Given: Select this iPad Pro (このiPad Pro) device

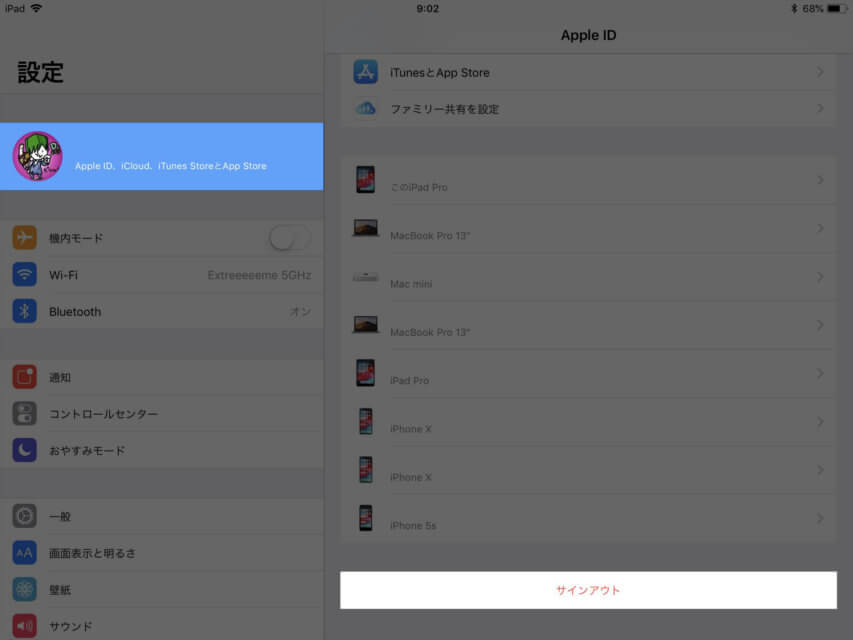Looking at the screenshot, I should (589, 180).
